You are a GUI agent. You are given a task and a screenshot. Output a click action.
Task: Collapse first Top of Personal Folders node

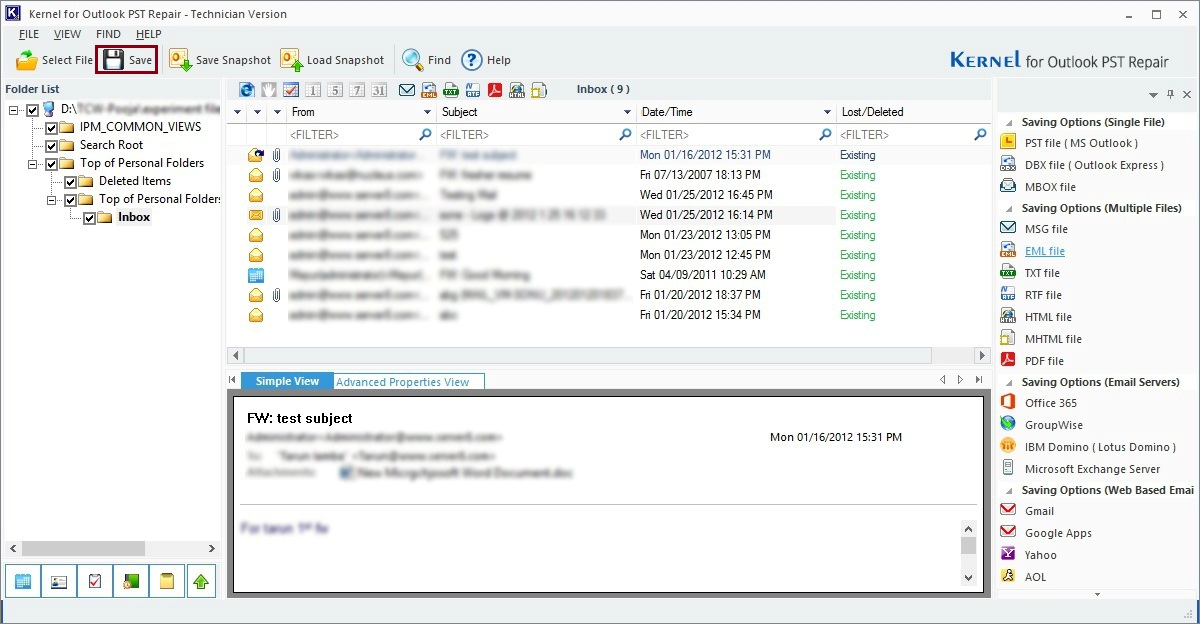coord(33,164)
